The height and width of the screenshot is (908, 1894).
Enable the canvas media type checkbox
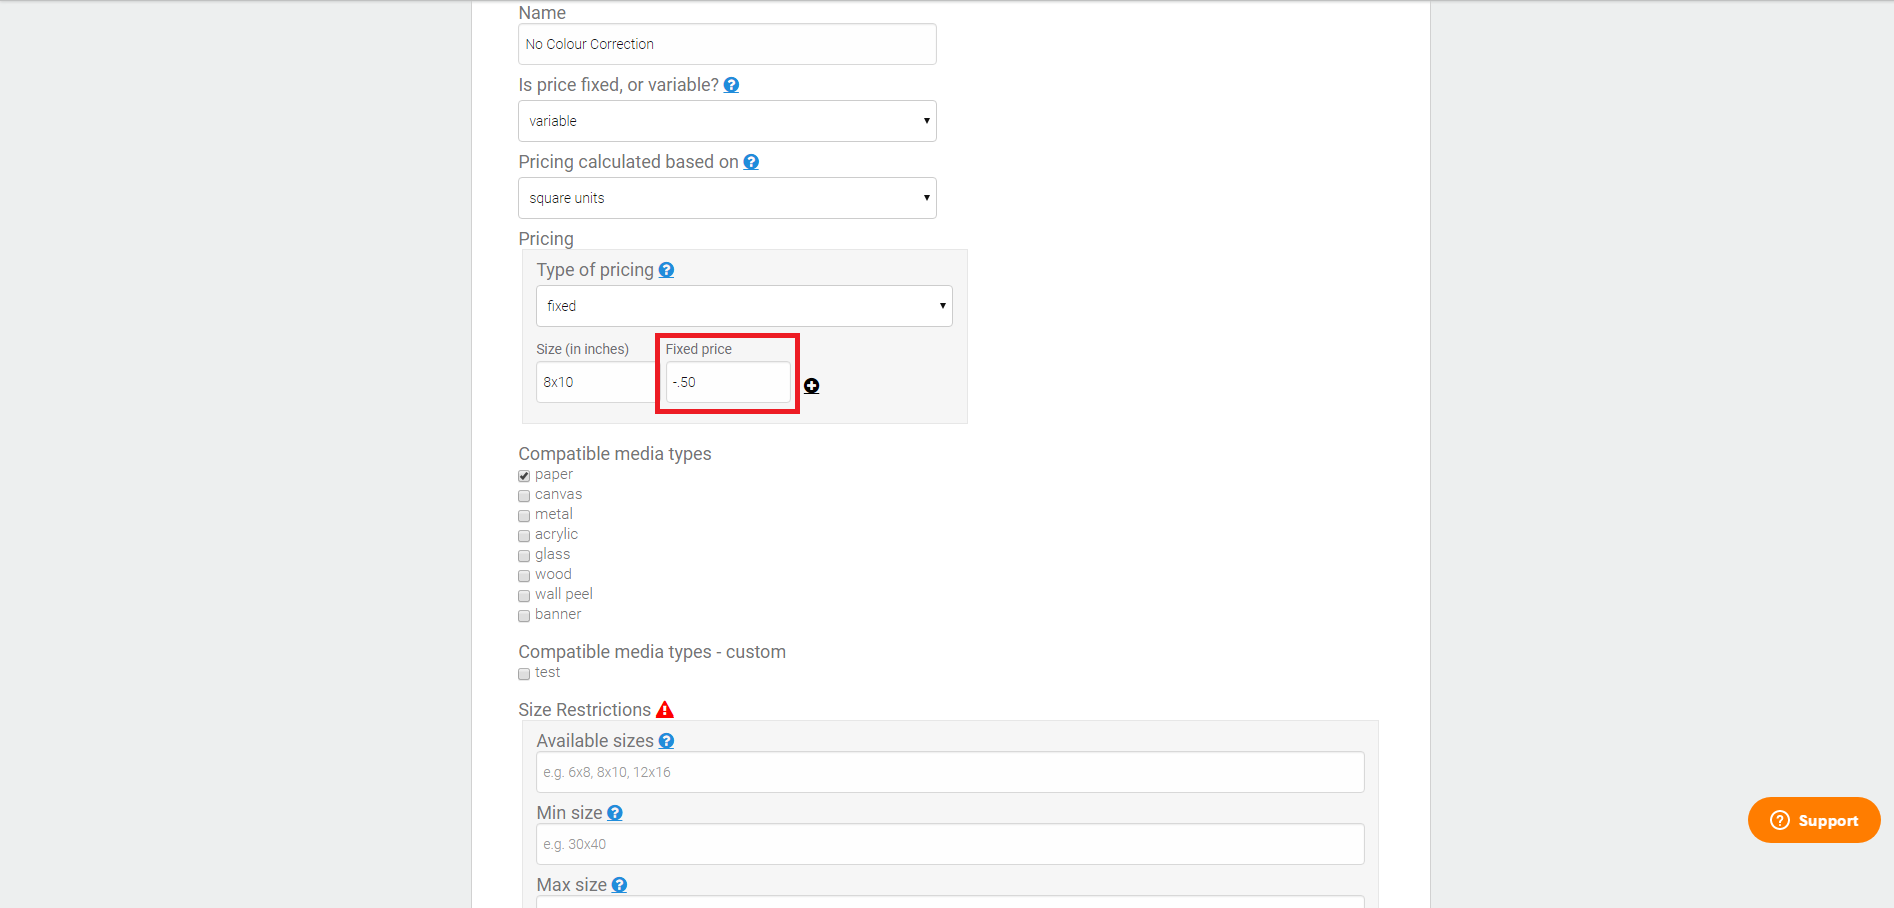tap(524, 496)
